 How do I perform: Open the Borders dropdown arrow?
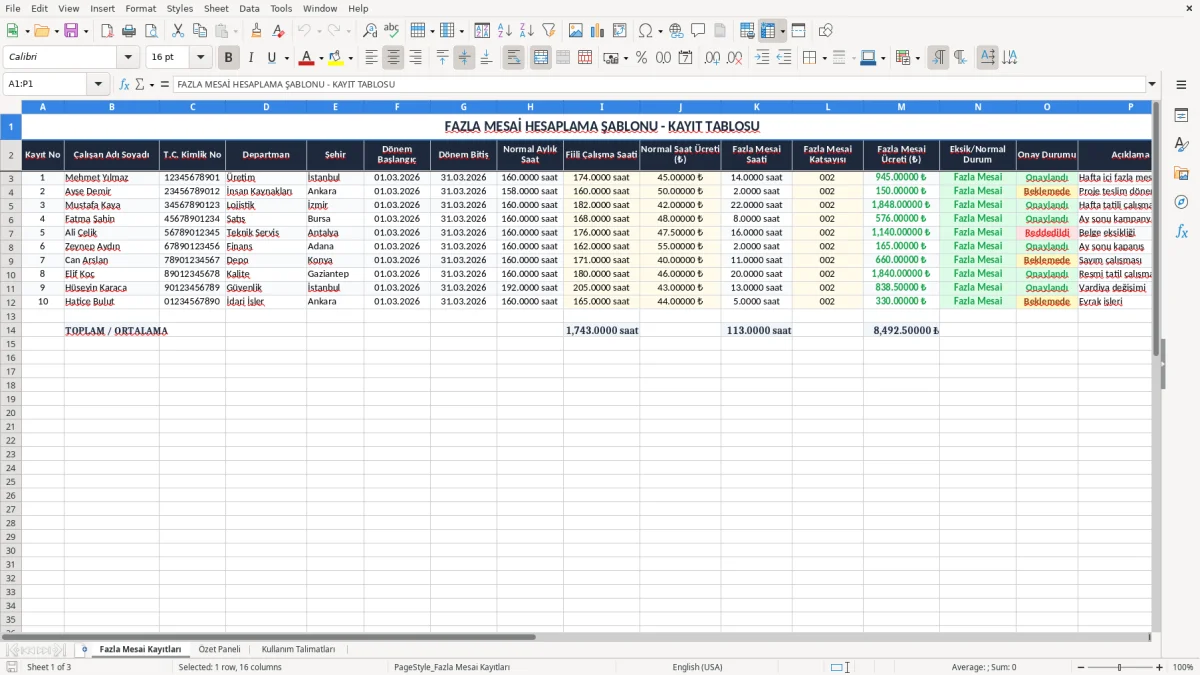(826, 58)
